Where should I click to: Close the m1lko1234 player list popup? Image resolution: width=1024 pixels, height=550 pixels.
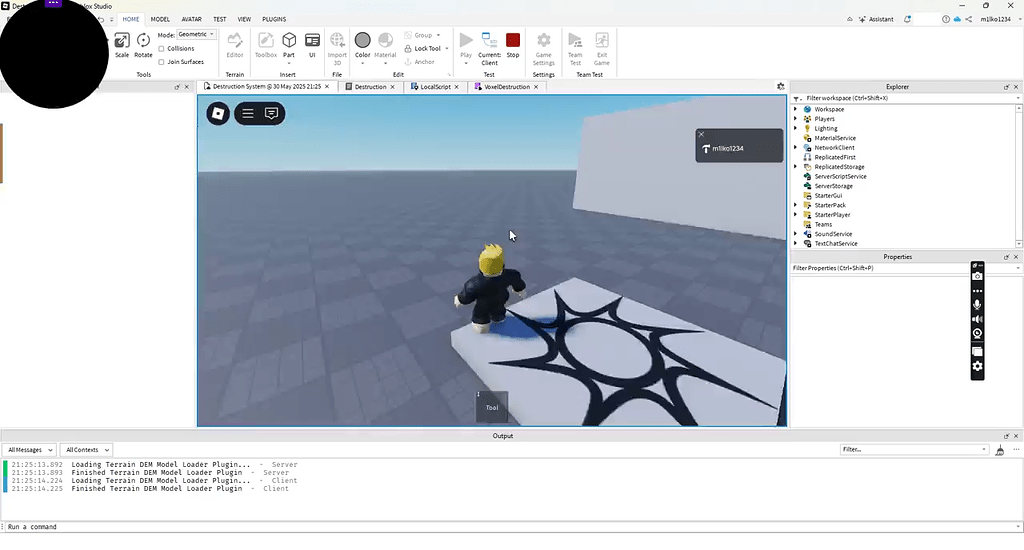pos(701,134)
